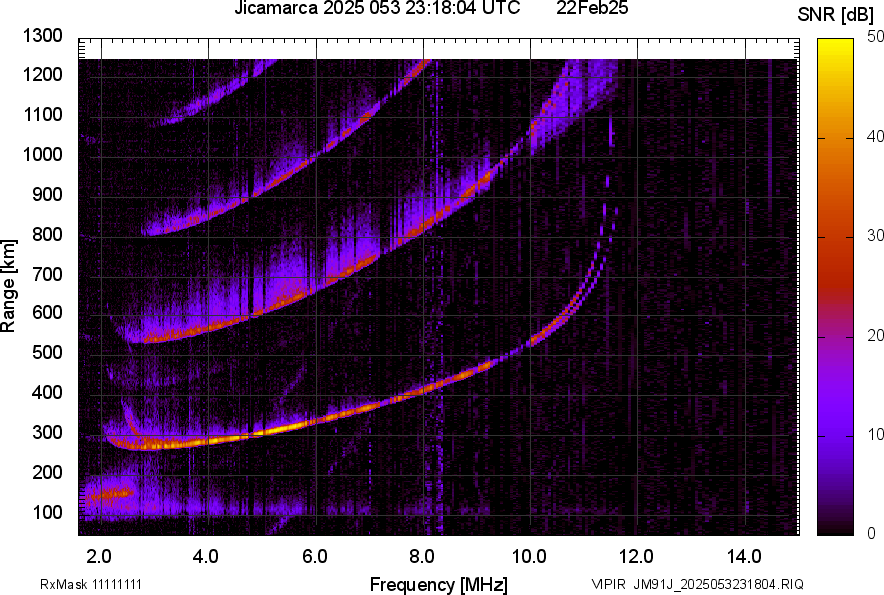The height and width of the screenshot is (595, 884).
Task: Click the purple 10 dB colorbar region
Action: [836, 435]
